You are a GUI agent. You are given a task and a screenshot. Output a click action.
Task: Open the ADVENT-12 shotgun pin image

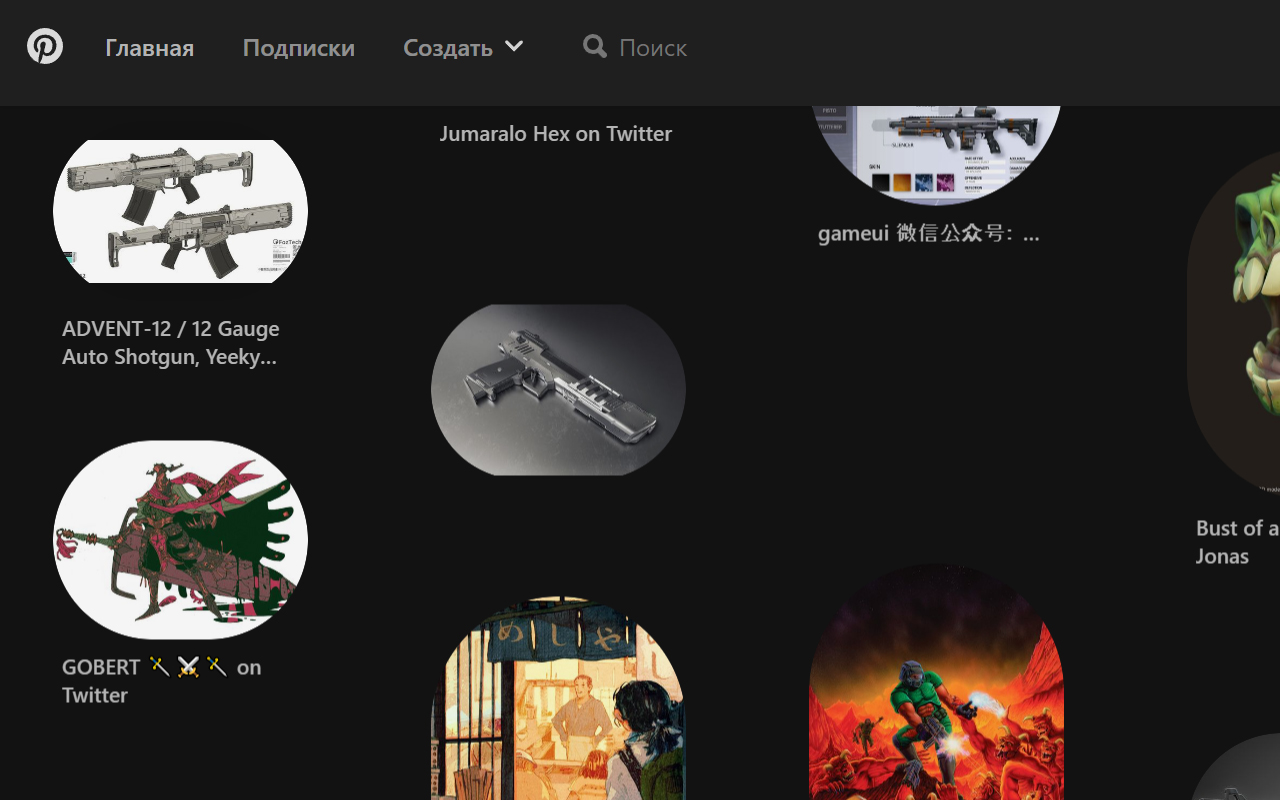point(180,211)
